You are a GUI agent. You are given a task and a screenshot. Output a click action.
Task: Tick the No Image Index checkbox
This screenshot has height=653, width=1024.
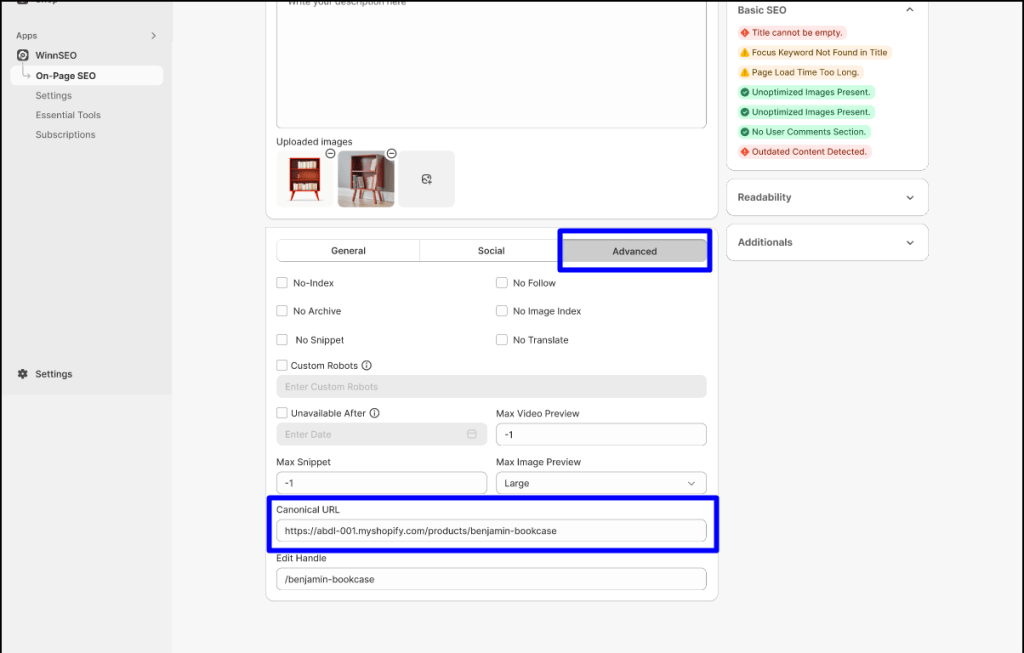(502, 311)
